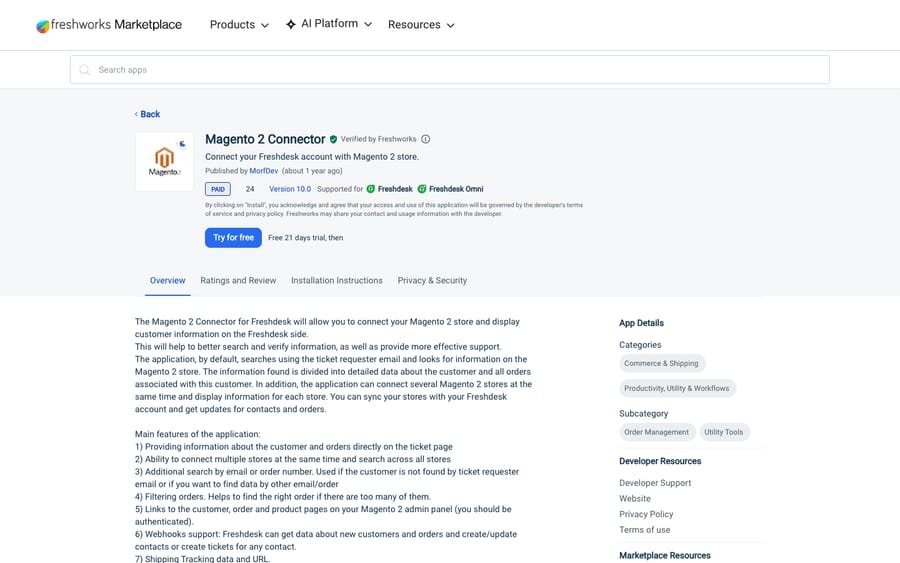The image size is (900, 563).
Task: Select the Productivity, Utility & Workflows tag
Action: click(x=677, y=389)
